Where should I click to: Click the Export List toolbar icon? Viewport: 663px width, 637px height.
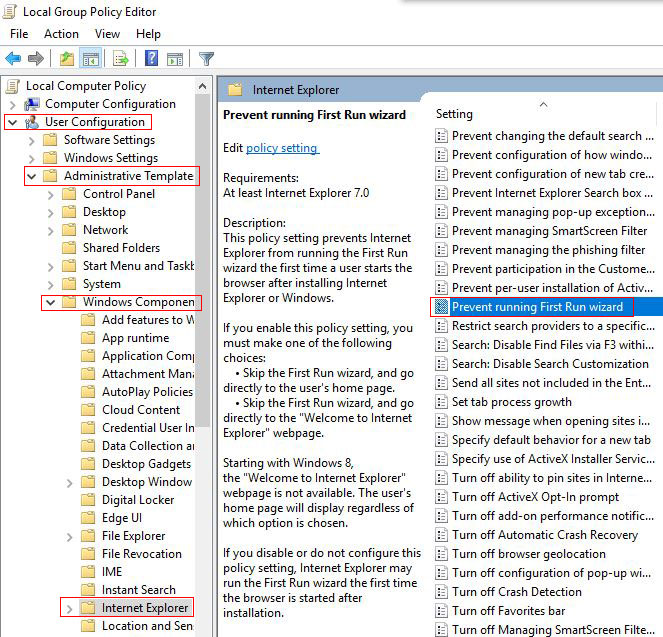click(121, 58)
